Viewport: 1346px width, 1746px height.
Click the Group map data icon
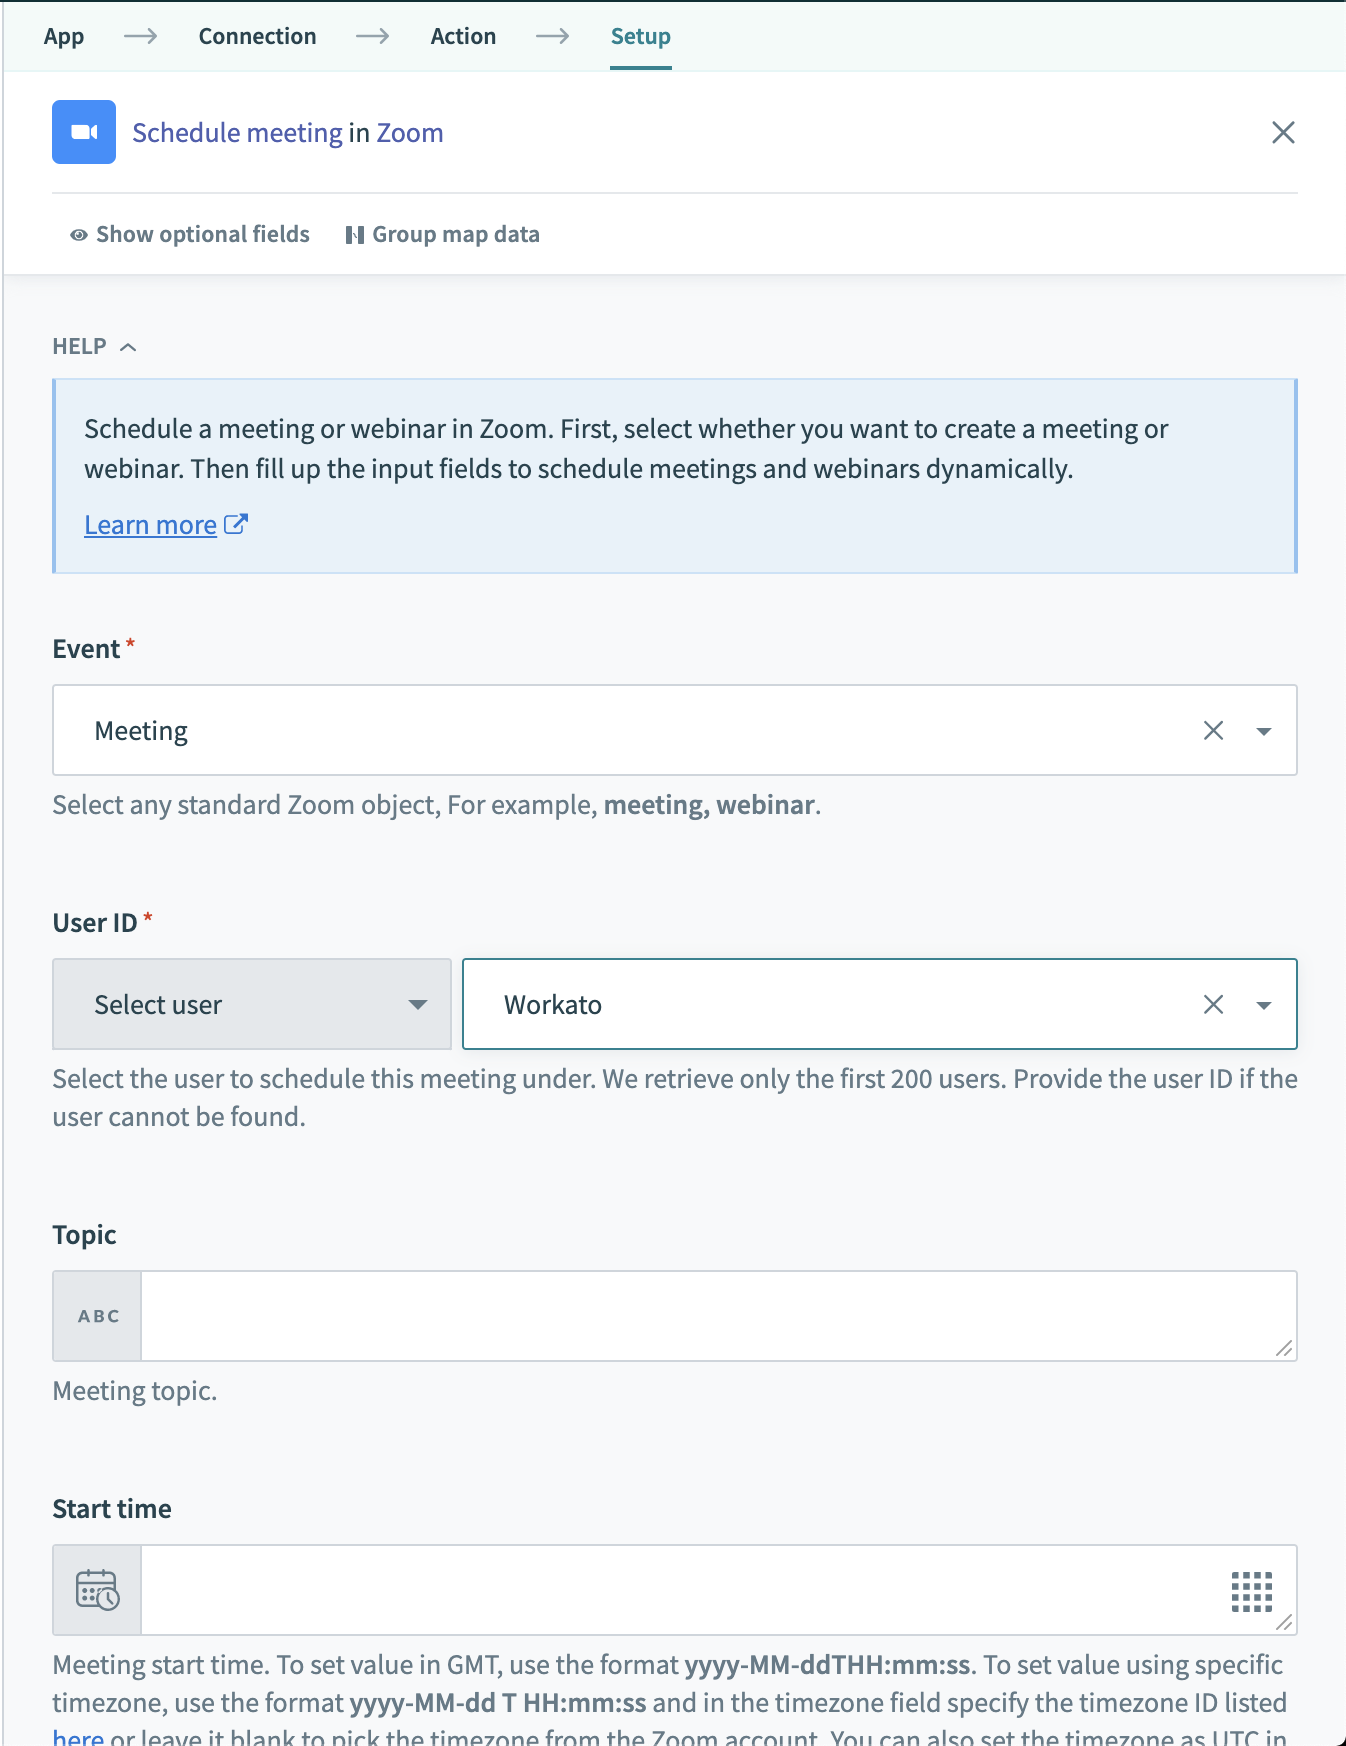356,234
